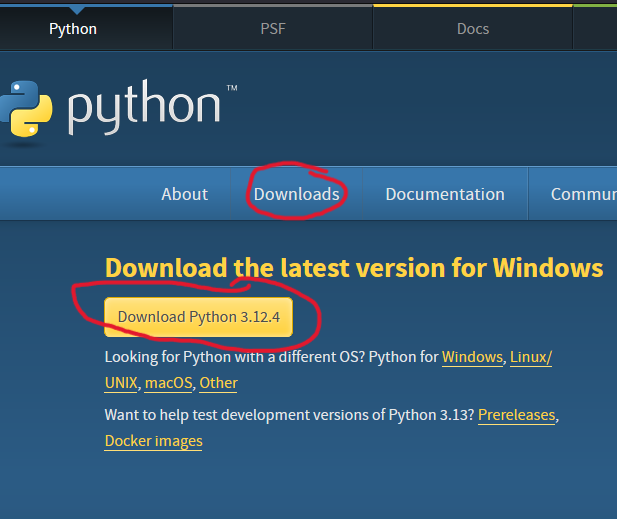Follow the macOS download link
Image resolution: width=617 pixels, height=519 pixels.
pos(168,383)
